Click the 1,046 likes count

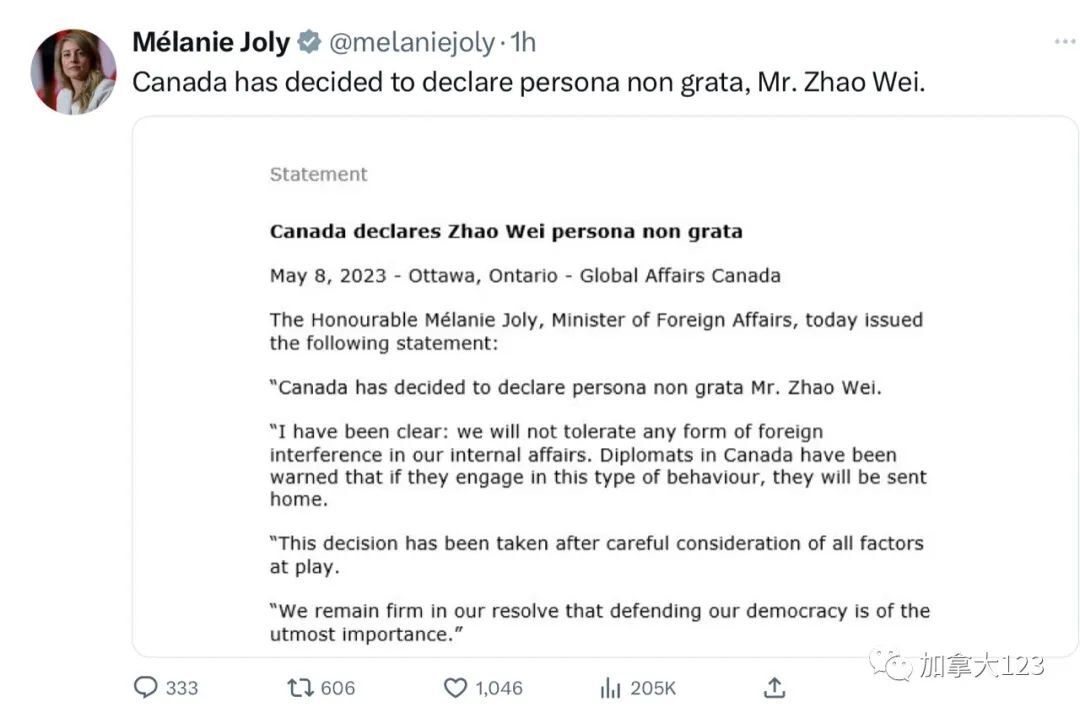[x=499, y=688]
